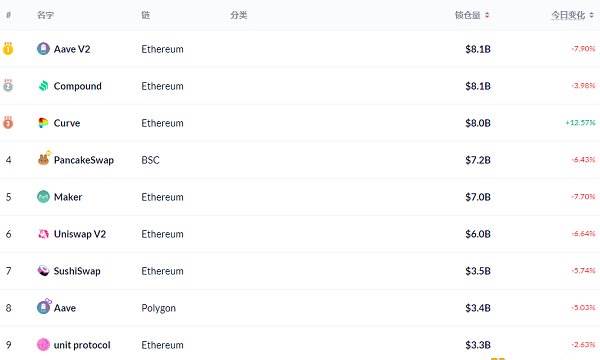Click the gold rank one medal
The width and height of the screenshot is (600, 360).
coord(8,49)
